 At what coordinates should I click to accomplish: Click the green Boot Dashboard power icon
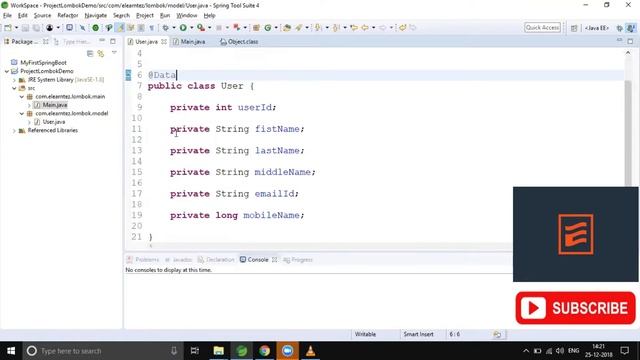pos(95,28)
